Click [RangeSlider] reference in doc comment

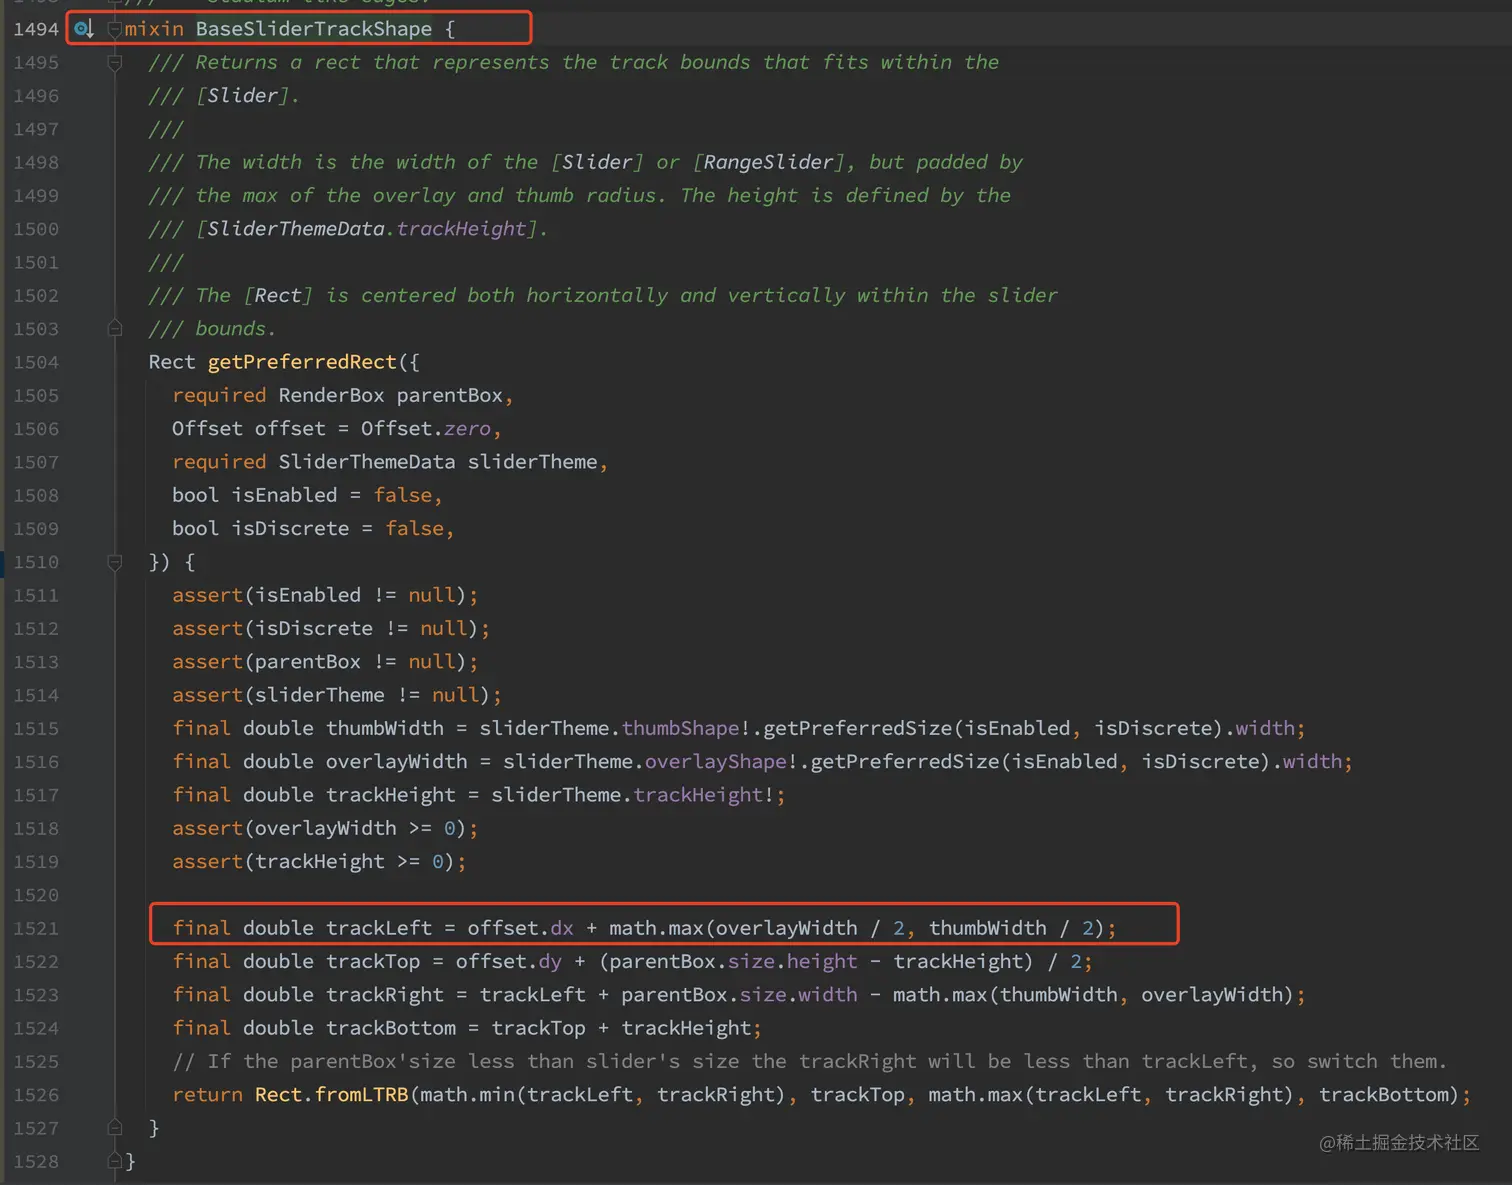point(769,162)
